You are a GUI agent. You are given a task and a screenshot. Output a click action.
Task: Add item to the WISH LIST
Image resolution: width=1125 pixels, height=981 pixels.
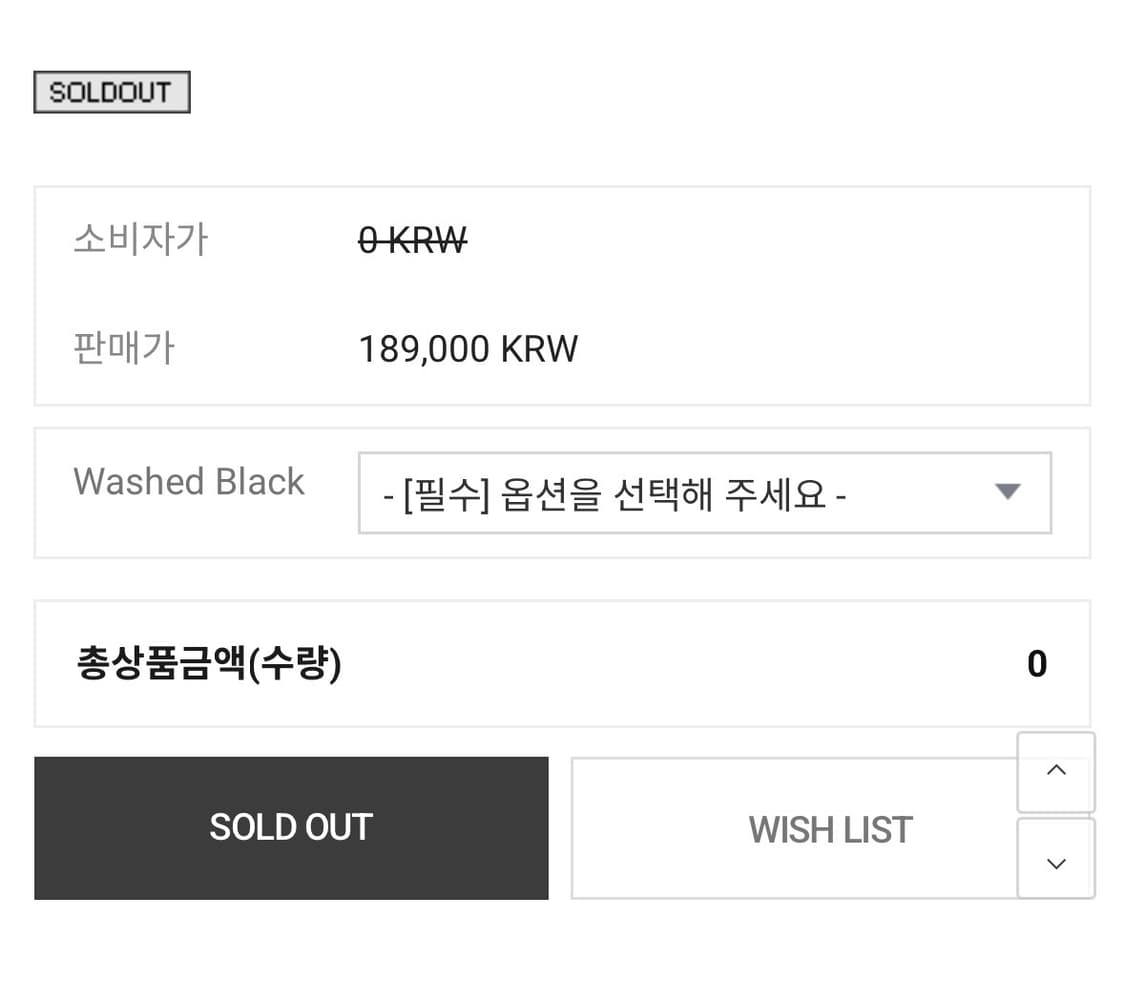tap(830, 828)
